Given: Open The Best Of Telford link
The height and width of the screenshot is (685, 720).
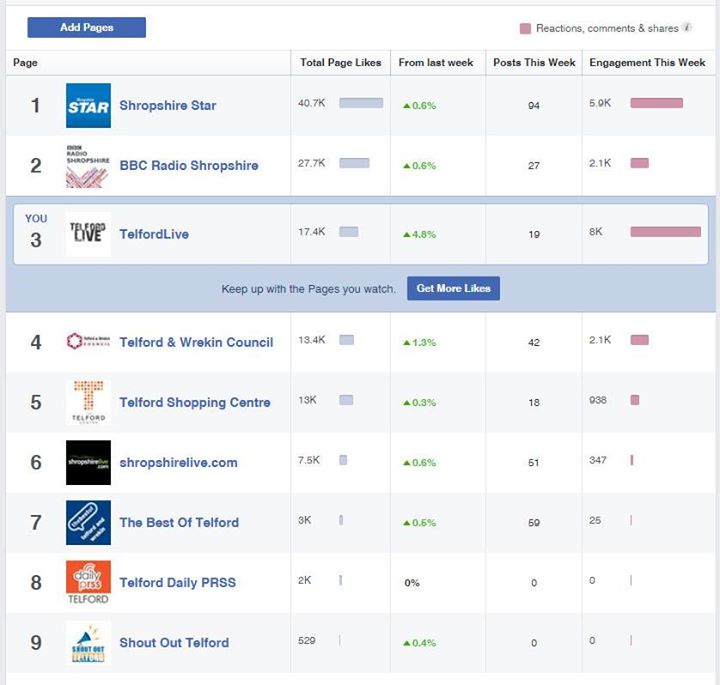Looking at the screenshot, I should [179, 522].
